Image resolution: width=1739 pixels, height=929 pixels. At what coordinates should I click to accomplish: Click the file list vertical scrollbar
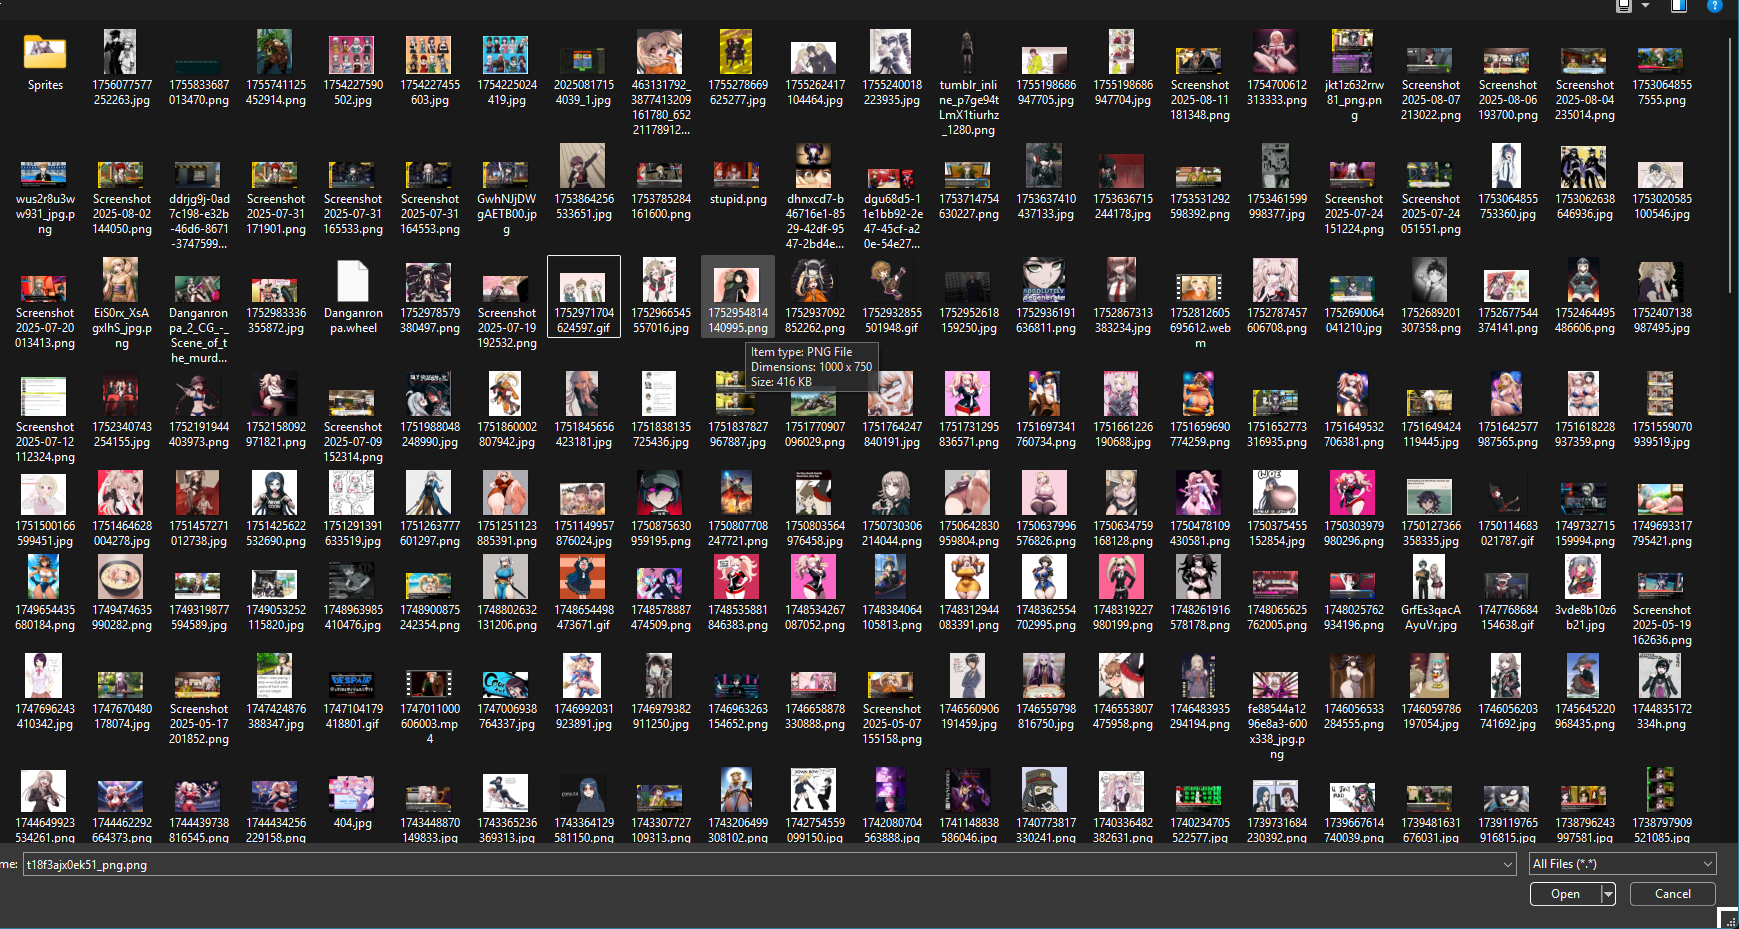[1731, 165]
